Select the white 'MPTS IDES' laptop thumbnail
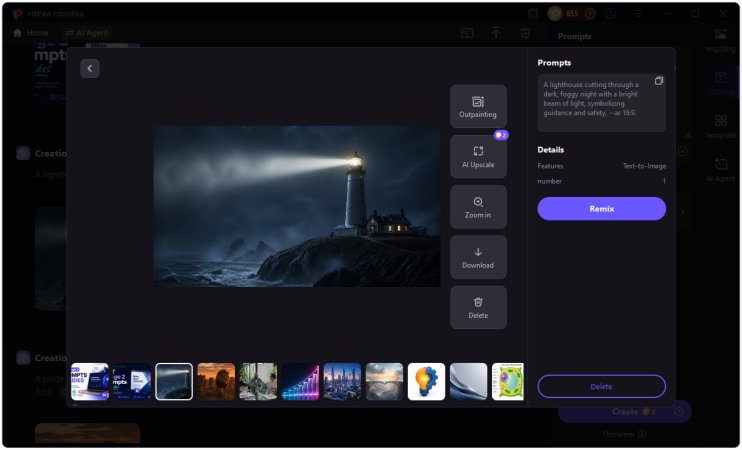The height and width of the screenshot is (450, 742). pyautogui.click(x=90, y=382)
